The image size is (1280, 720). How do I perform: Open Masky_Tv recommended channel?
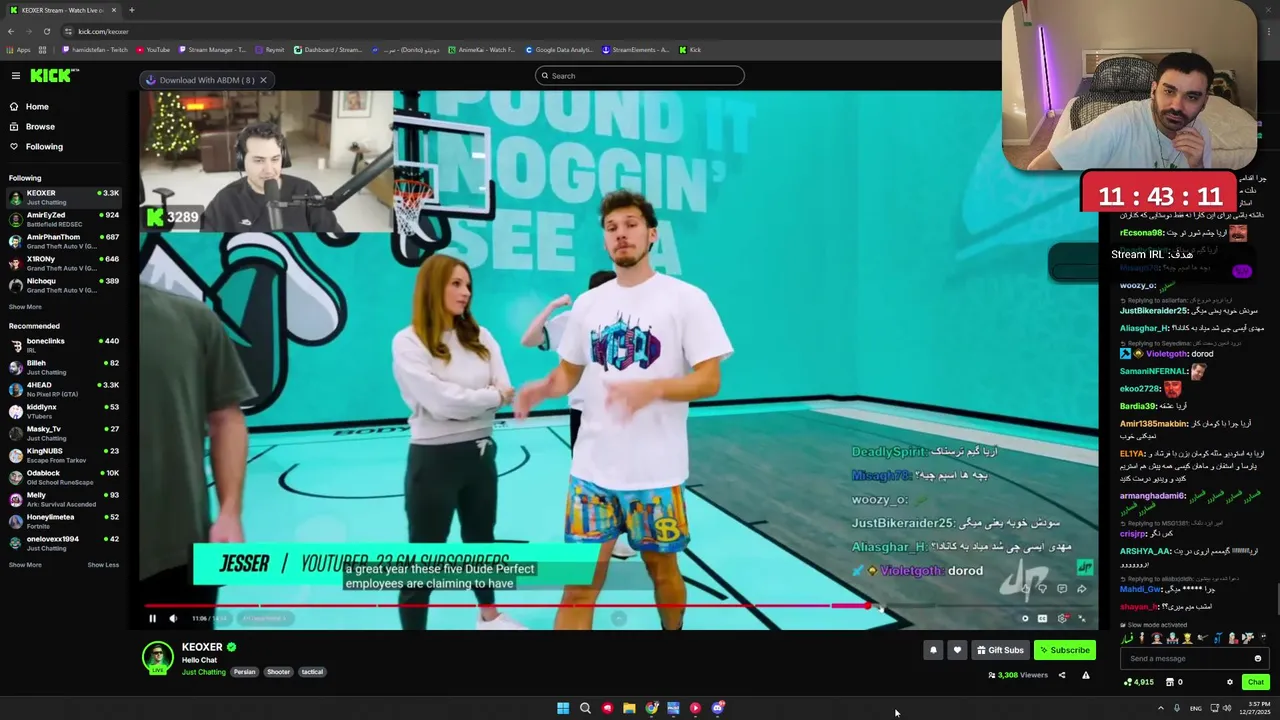[64, 433]
